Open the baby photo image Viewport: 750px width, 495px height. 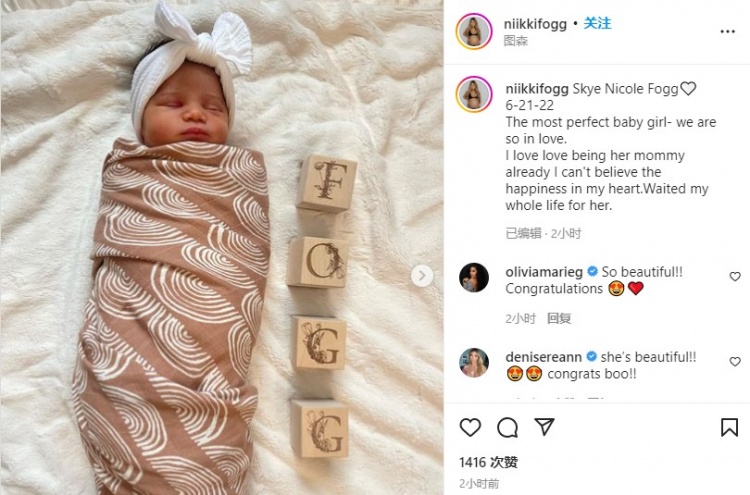point(222,247)
